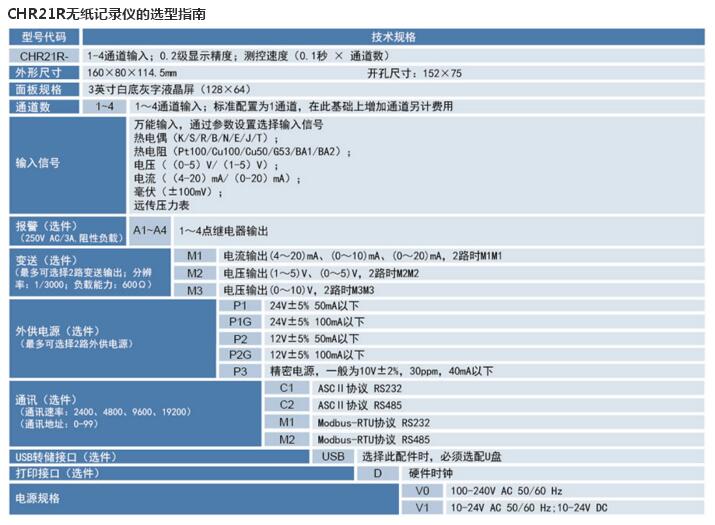The height and width of the screenshot is (525, 715).
Task: Click the P3 precision power code
Action: pos(240,370)
